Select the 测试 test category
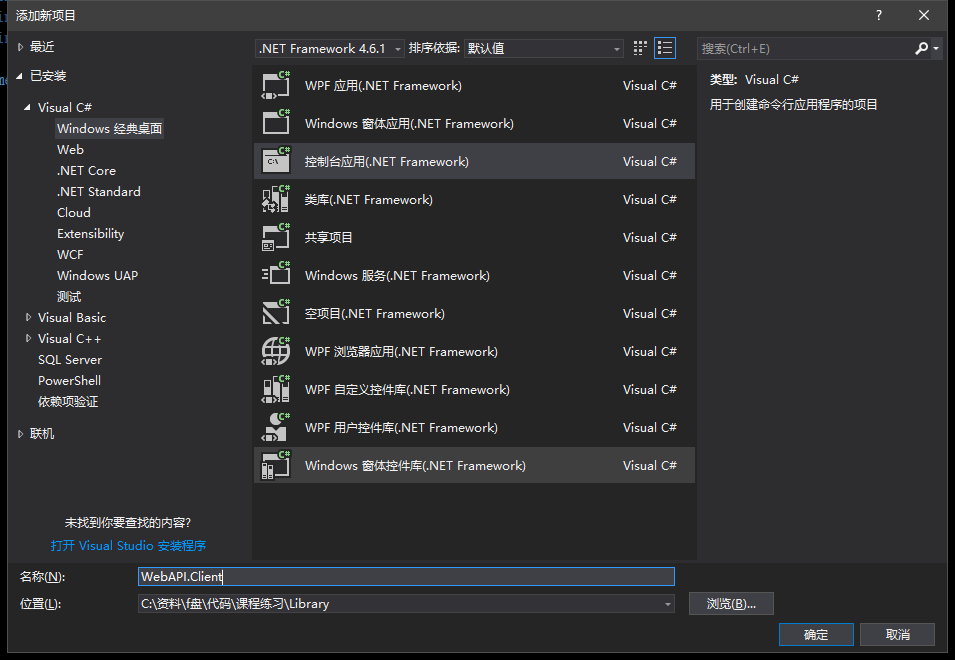The height and width of the screenshot is (660, 955). tap(69, 297)
